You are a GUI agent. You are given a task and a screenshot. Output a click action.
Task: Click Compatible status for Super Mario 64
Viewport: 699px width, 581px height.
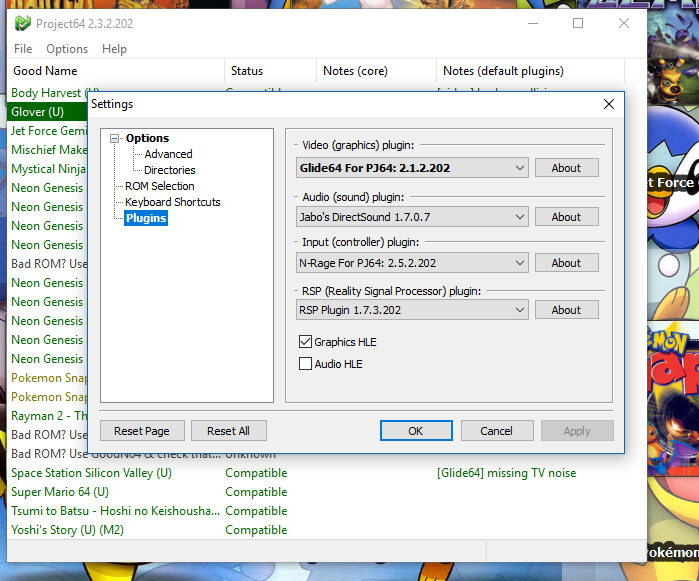tap(256, 492)
